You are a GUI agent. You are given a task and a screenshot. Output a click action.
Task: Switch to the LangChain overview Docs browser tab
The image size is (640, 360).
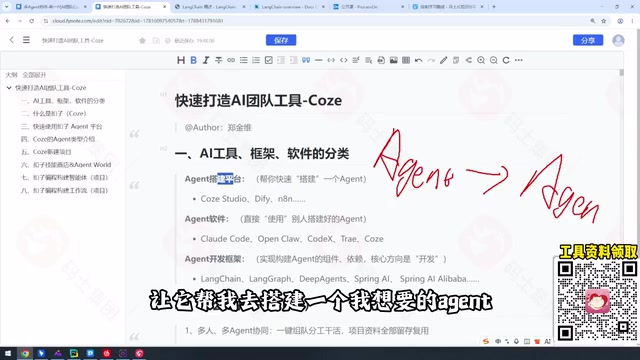[x=288, y=7]
